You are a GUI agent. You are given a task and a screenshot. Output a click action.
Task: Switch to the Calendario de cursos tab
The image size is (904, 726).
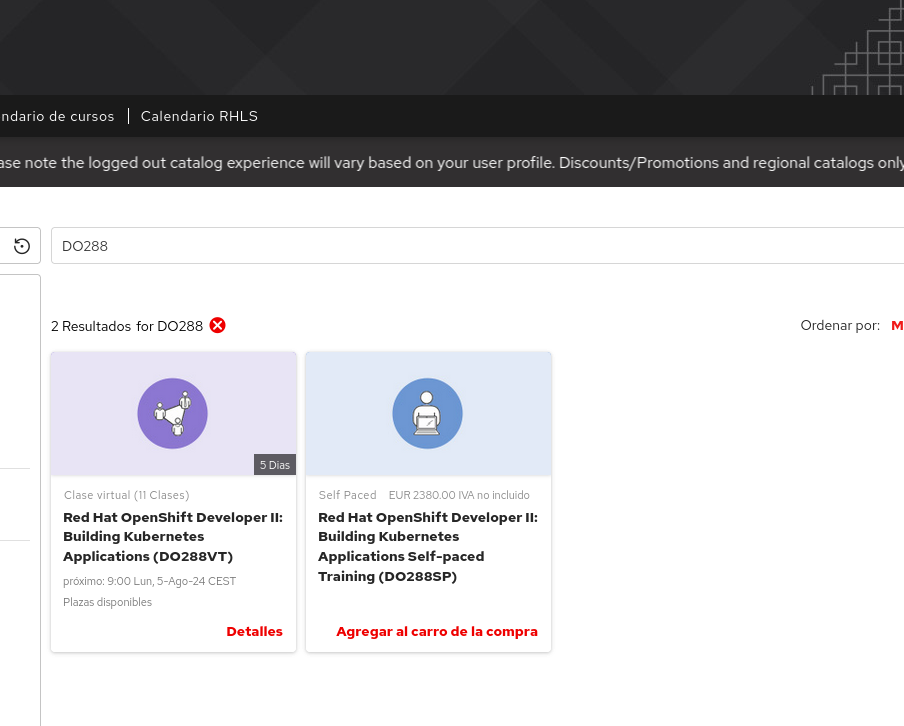point(57,116)
